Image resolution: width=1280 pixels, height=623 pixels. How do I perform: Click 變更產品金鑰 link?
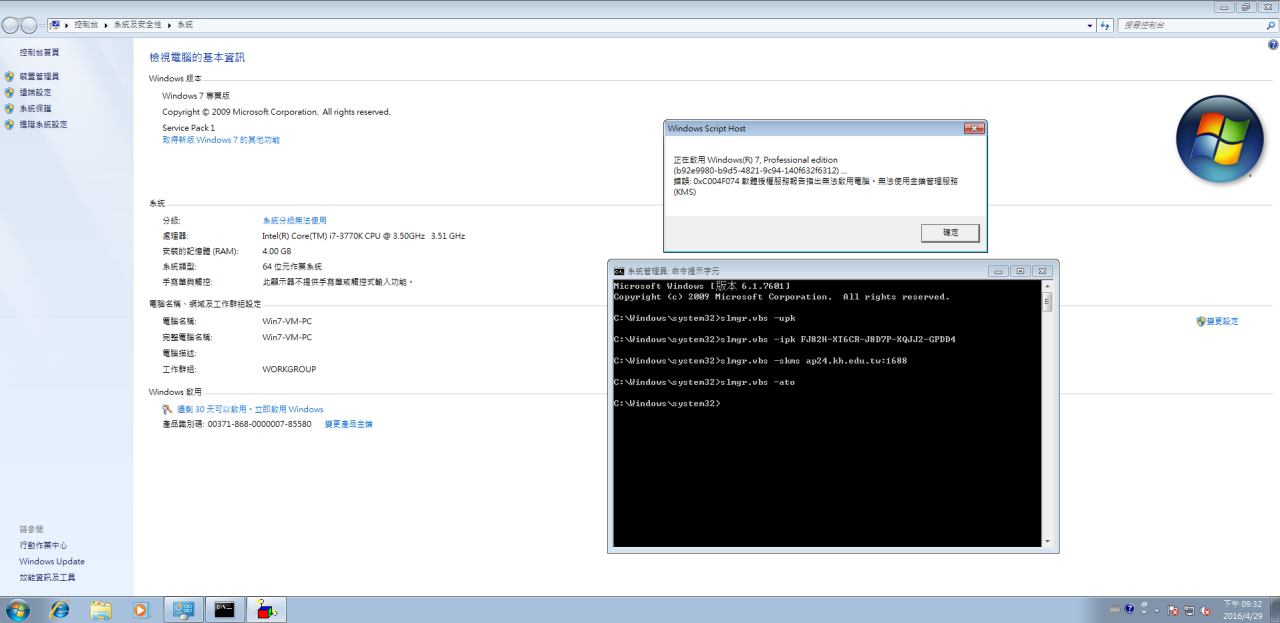pyautogui.click(x=348, y=424)
